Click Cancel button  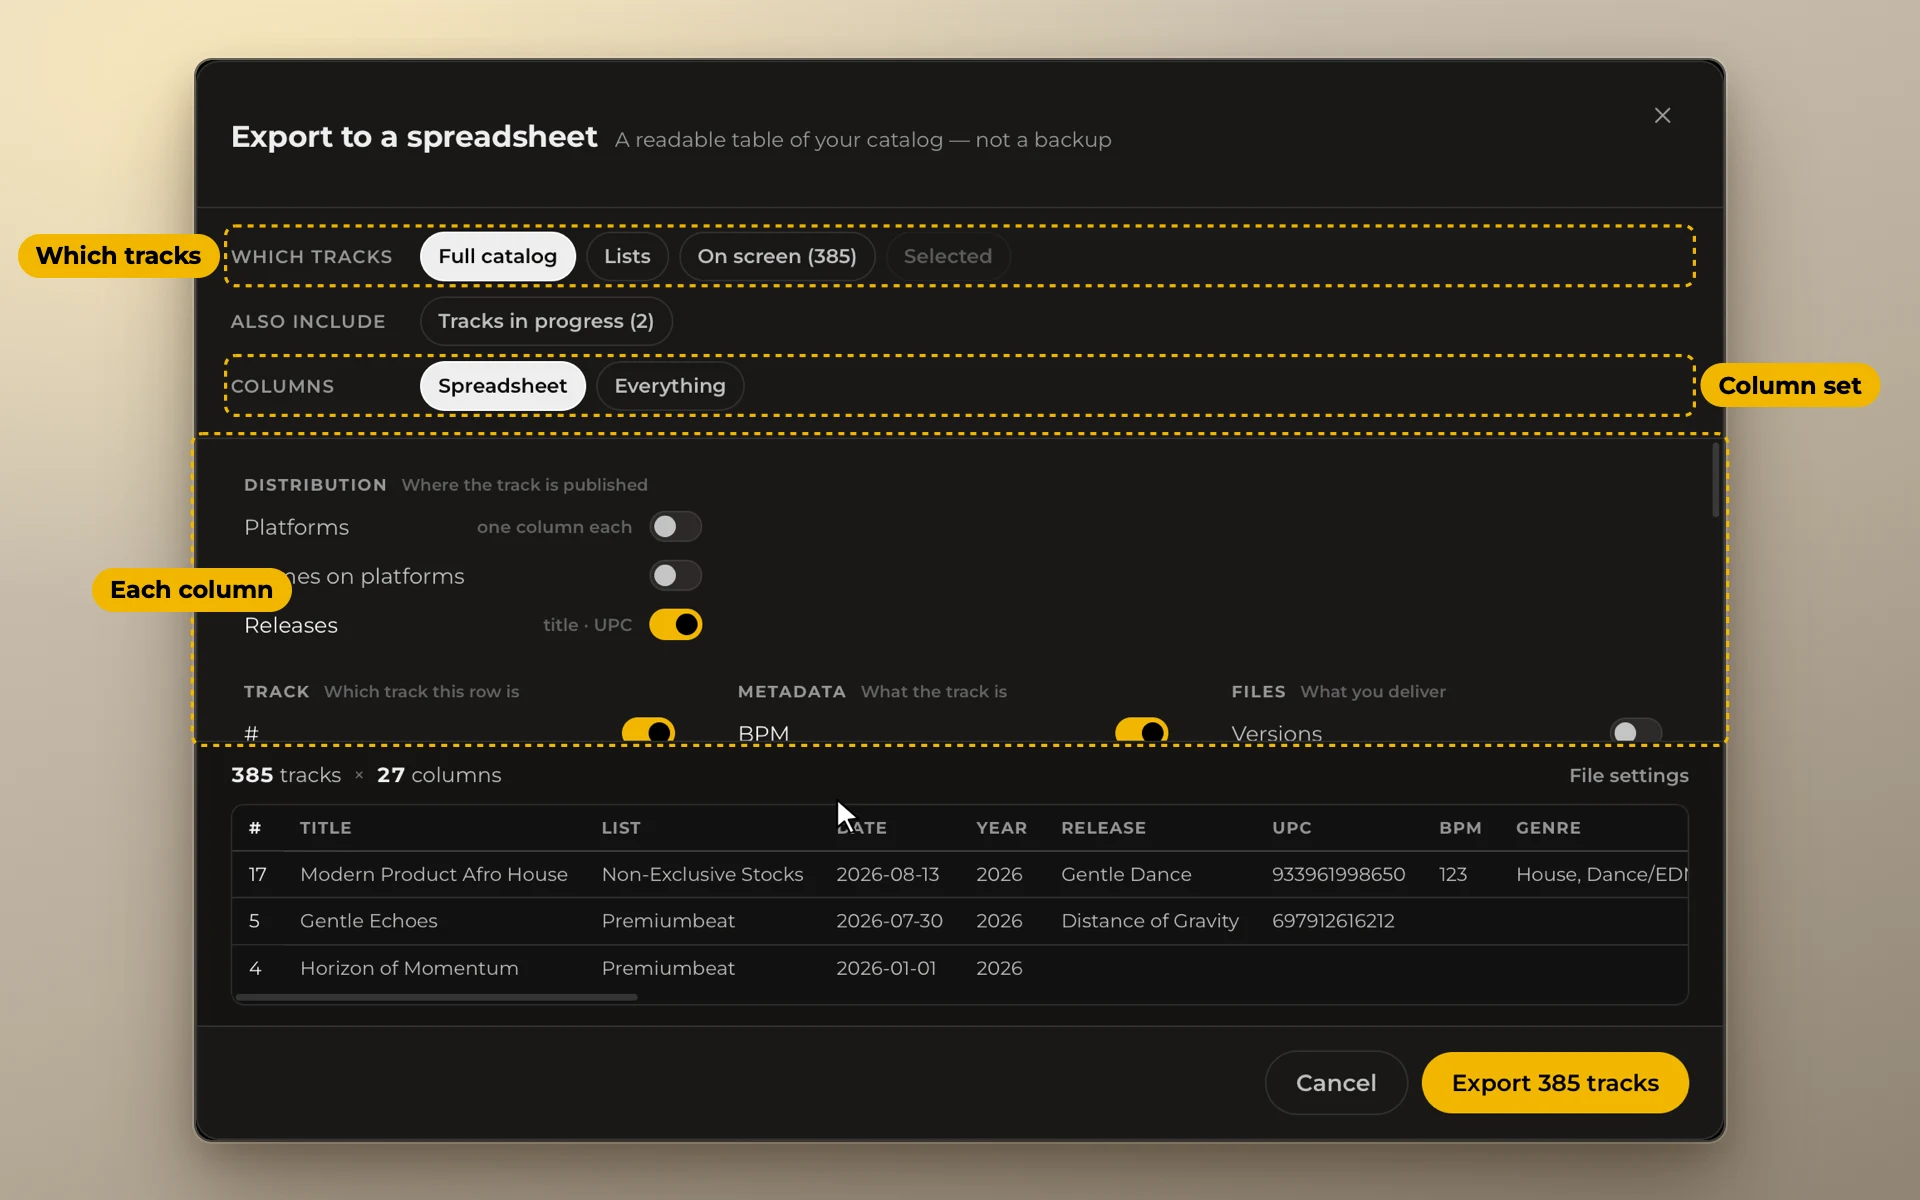[x=1336, y=1083]
